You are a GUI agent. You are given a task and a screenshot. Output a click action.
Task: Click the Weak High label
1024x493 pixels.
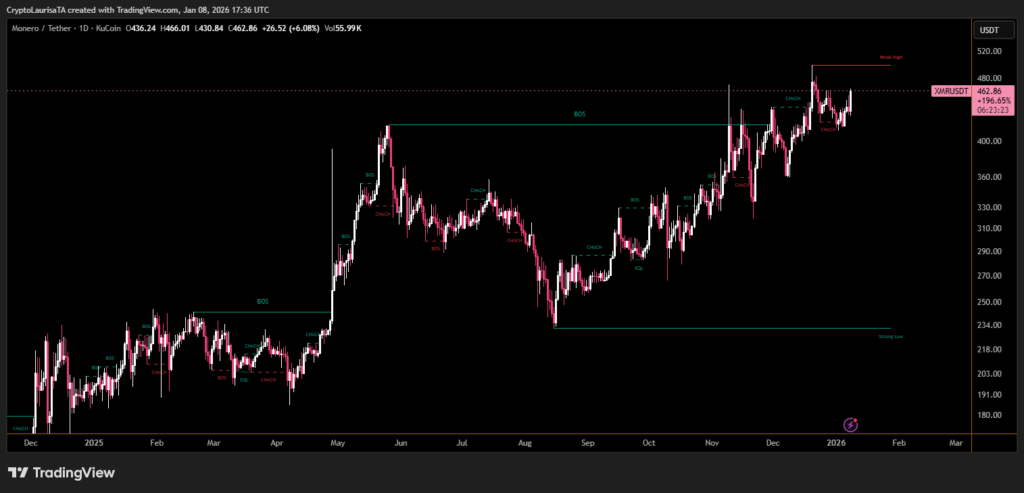890,58
